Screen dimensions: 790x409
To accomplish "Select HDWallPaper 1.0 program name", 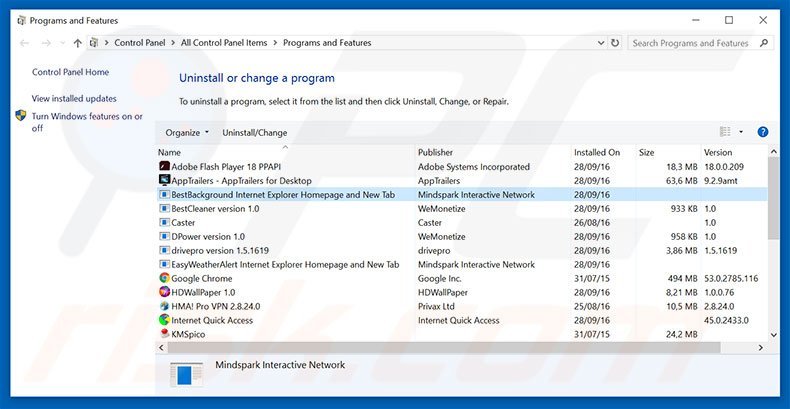I will (203, 292).
